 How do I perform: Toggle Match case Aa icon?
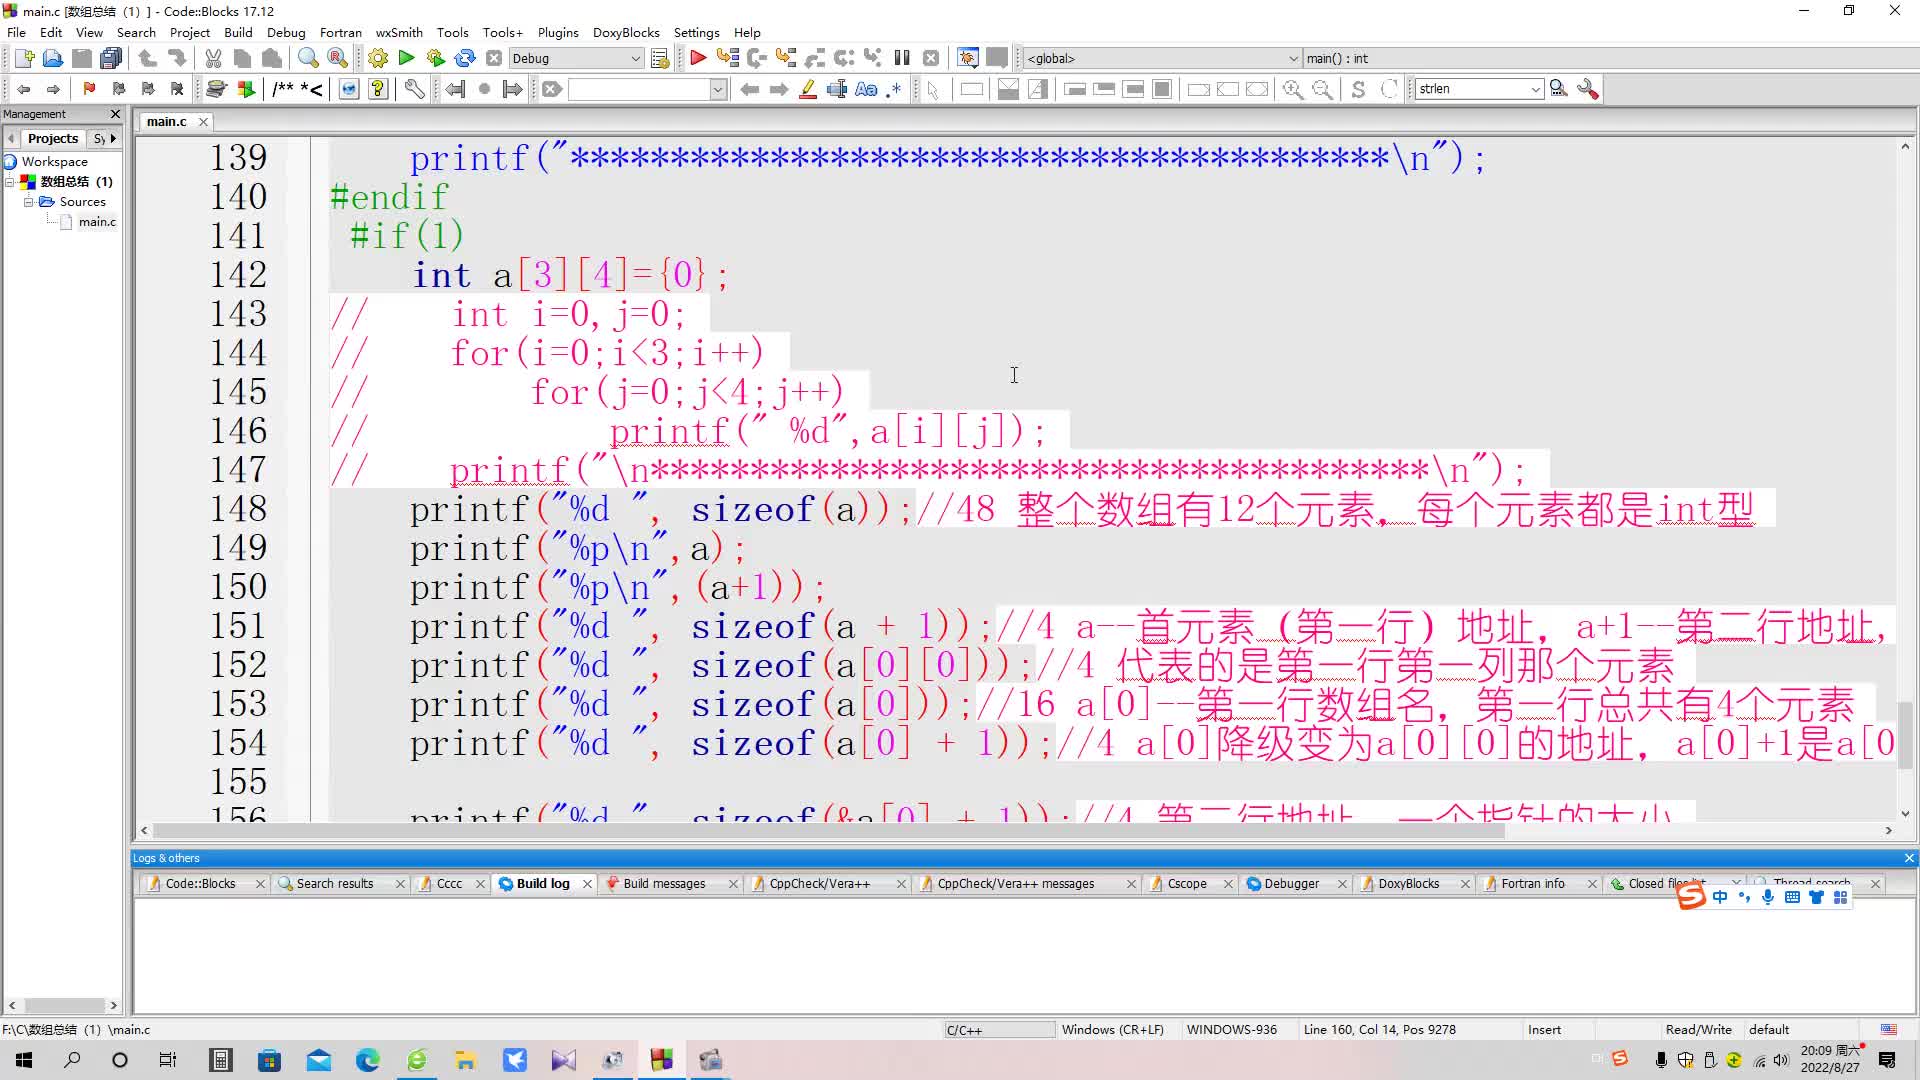[866, 89]
